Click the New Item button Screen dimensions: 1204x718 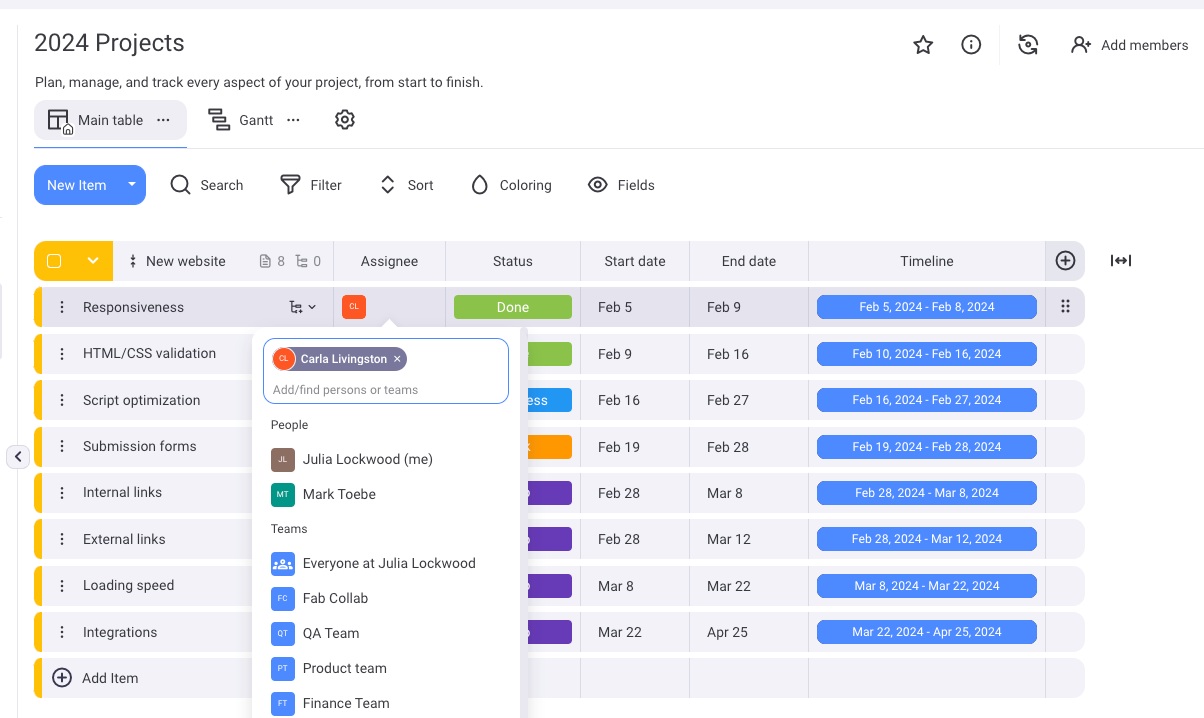coord(76,185)
